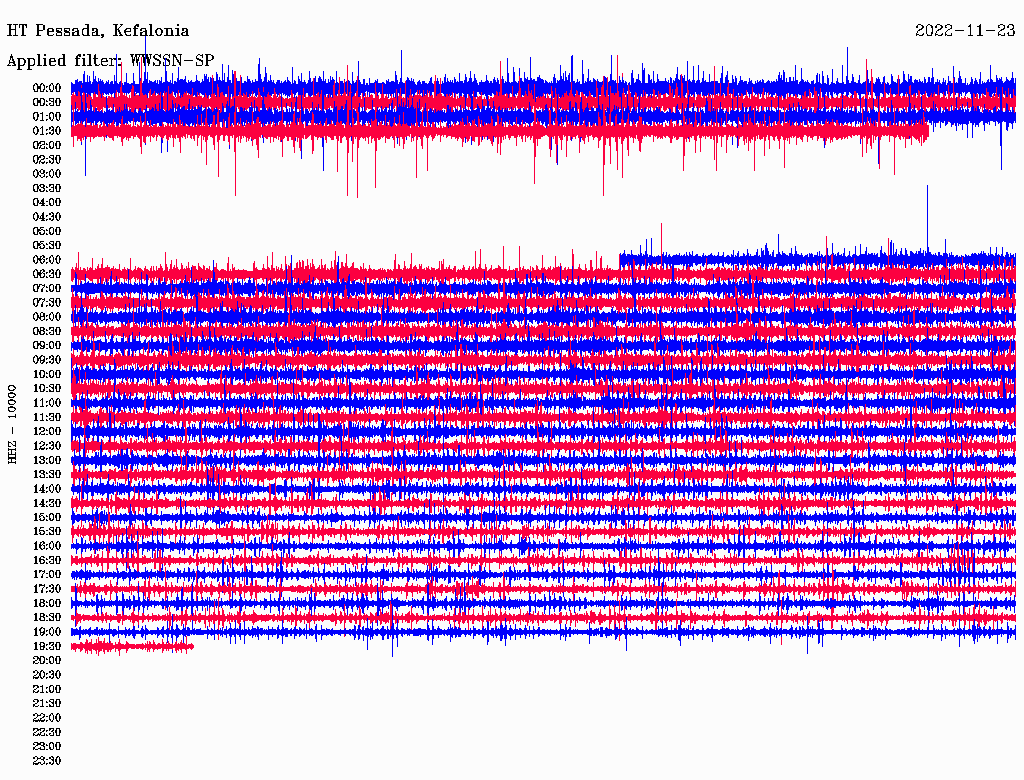
Task: Click the 21:00 time marker
Action: coord(47,689)
